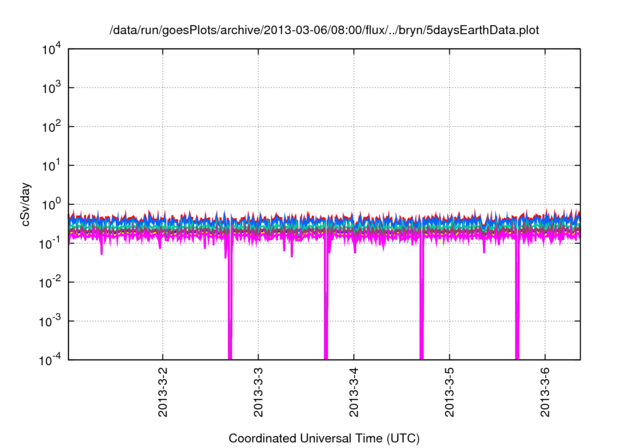Image resolution: width=640 pixels, height=448 pixels.
Task: Click the 10^4 y-axis tick label
Action: (x=51, y=49)
